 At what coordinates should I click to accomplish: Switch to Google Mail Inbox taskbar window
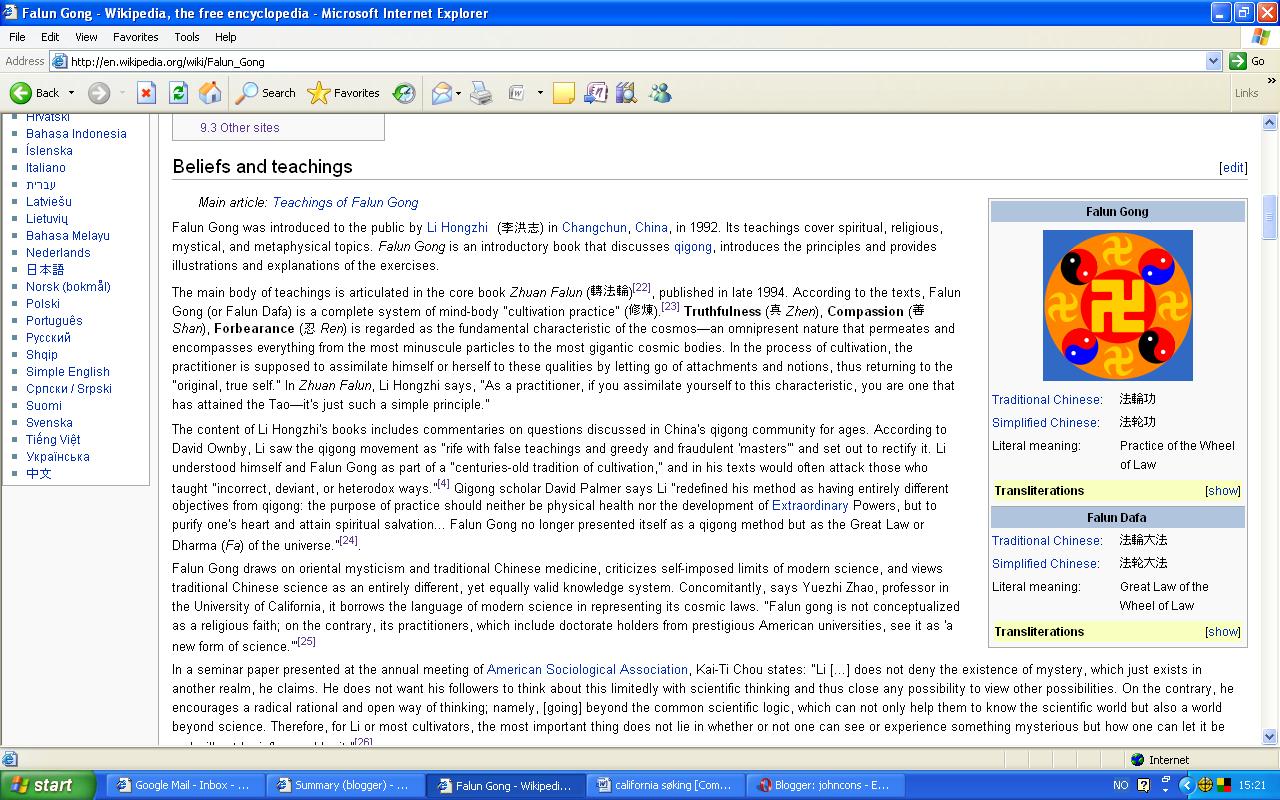[184, 785]
